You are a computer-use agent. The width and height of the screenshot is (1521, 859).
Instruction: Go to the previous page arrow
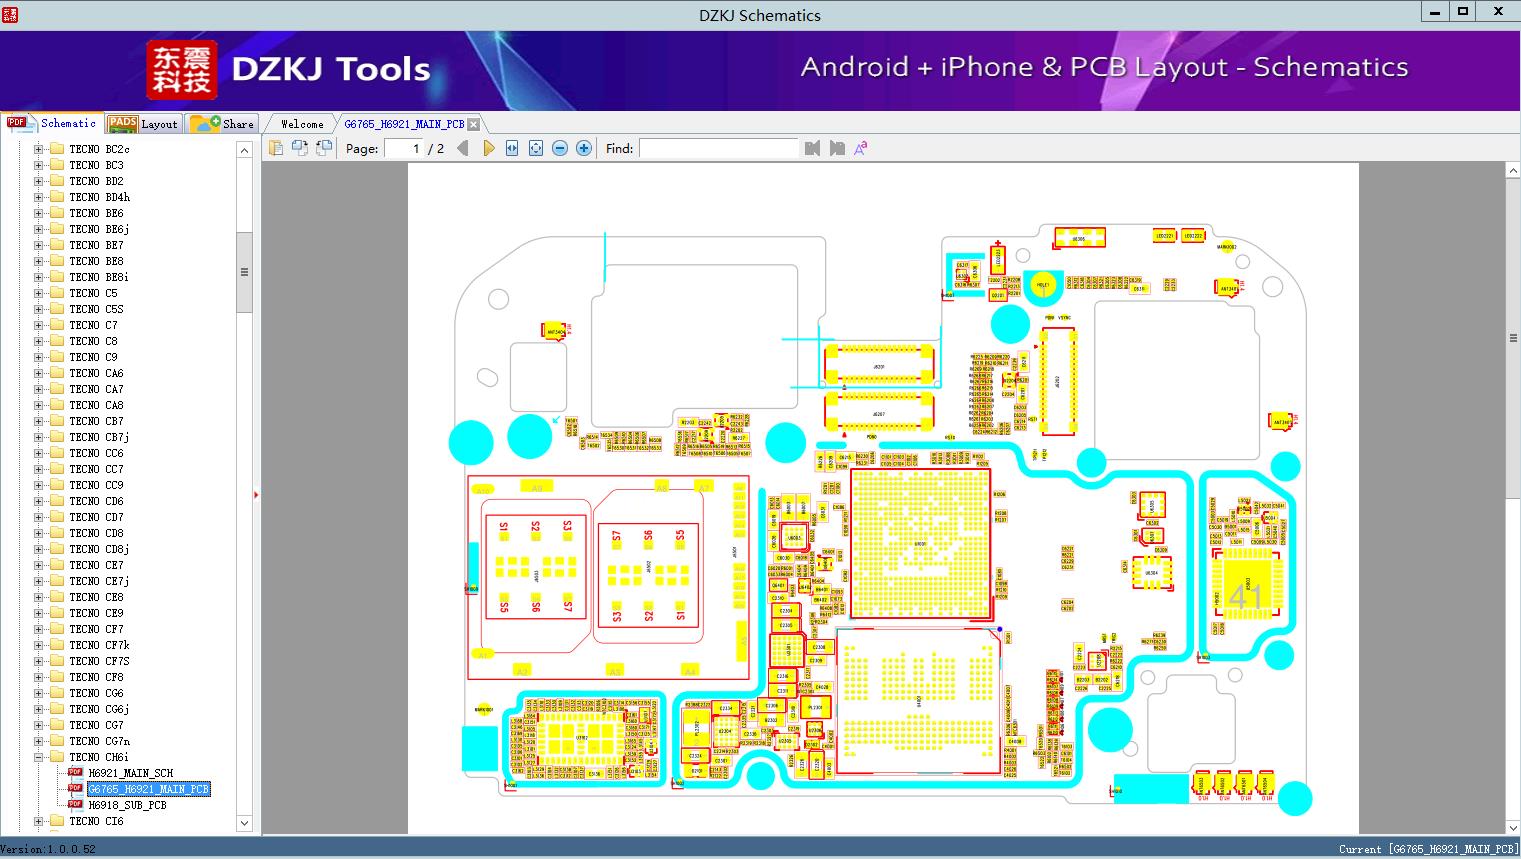click(462, 148)
